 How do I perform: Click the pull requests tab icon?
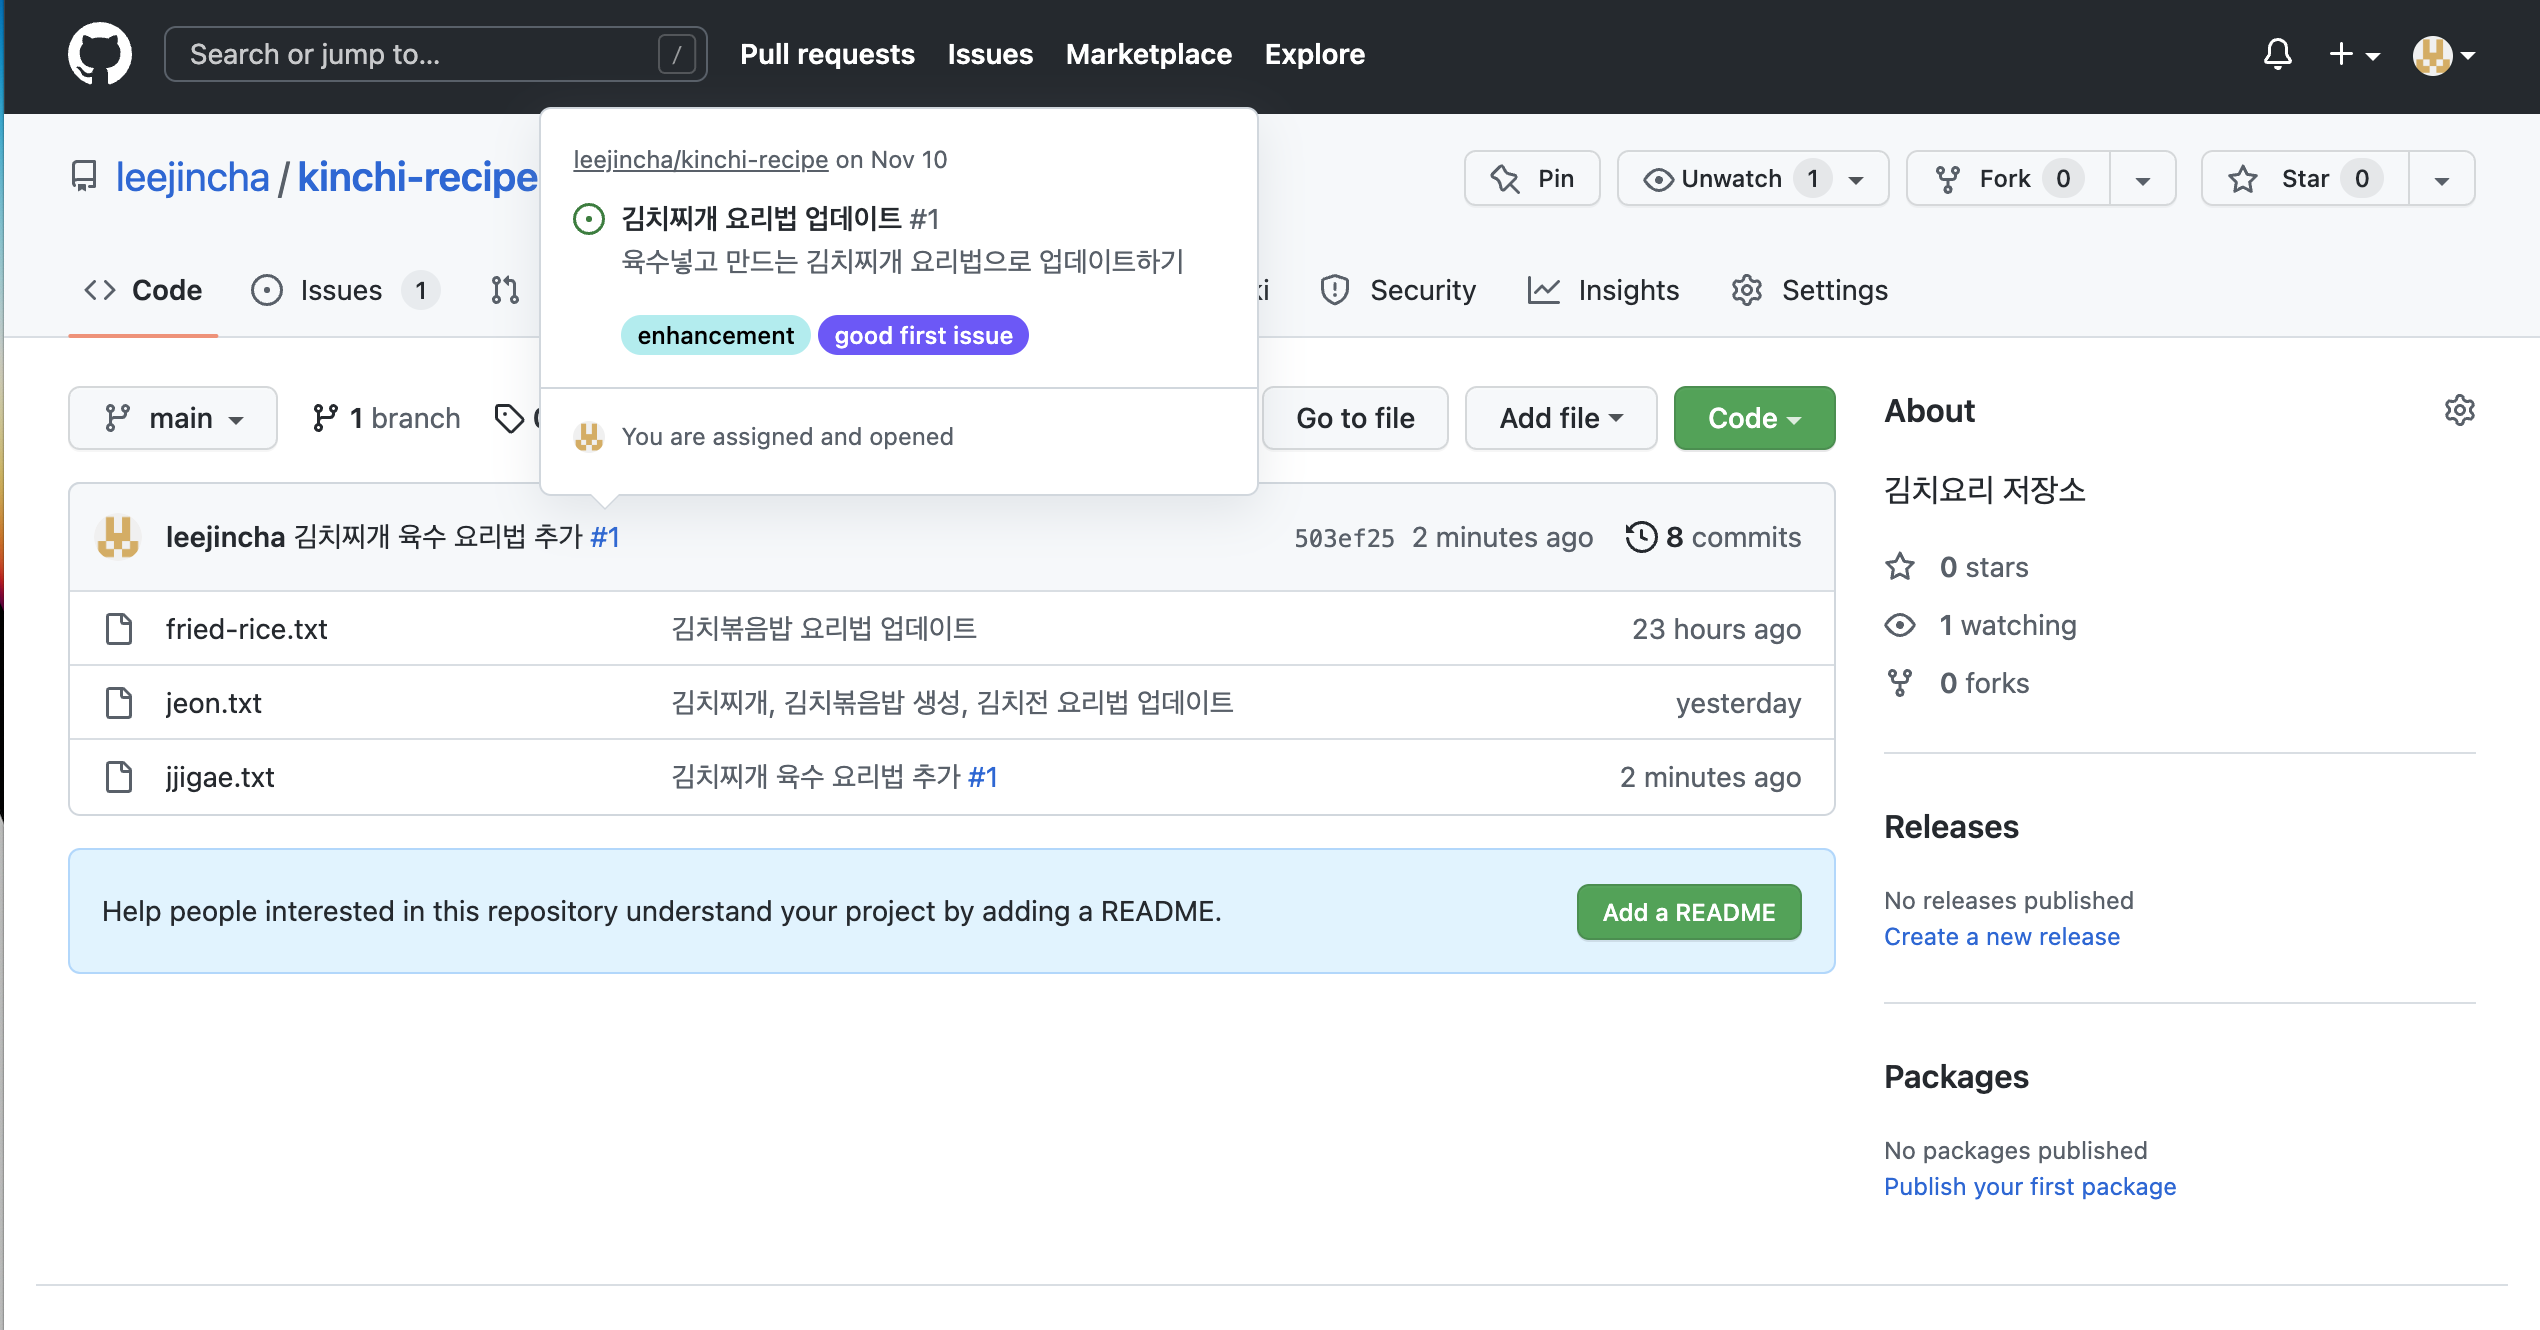(505, 290)
